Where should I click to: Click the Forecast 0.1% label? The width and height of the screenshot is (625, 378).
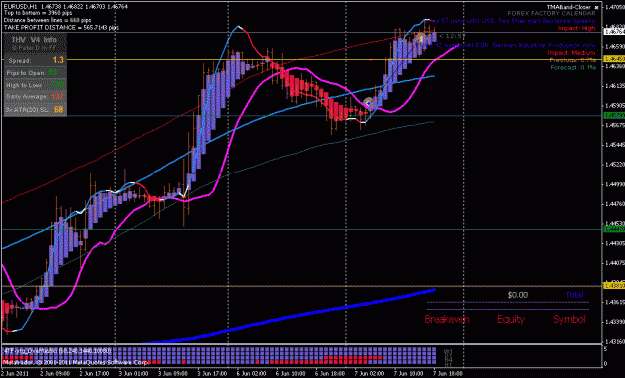[573, 67]
